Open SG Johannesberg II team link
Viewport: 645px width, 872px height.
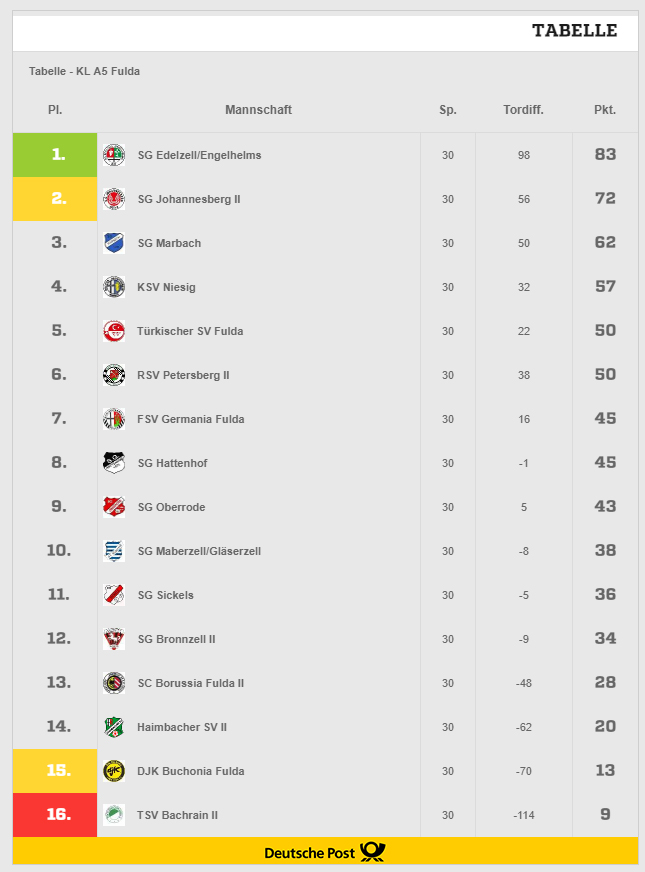point(189,199)
